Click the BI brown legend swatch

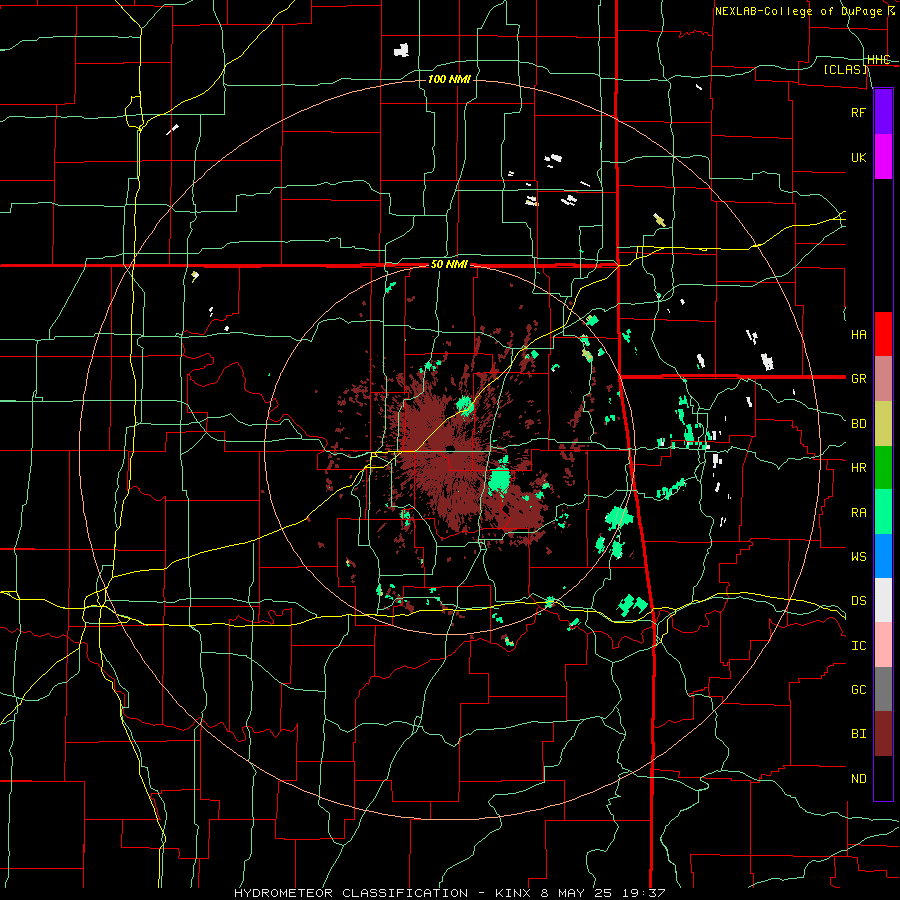[883, 734]
